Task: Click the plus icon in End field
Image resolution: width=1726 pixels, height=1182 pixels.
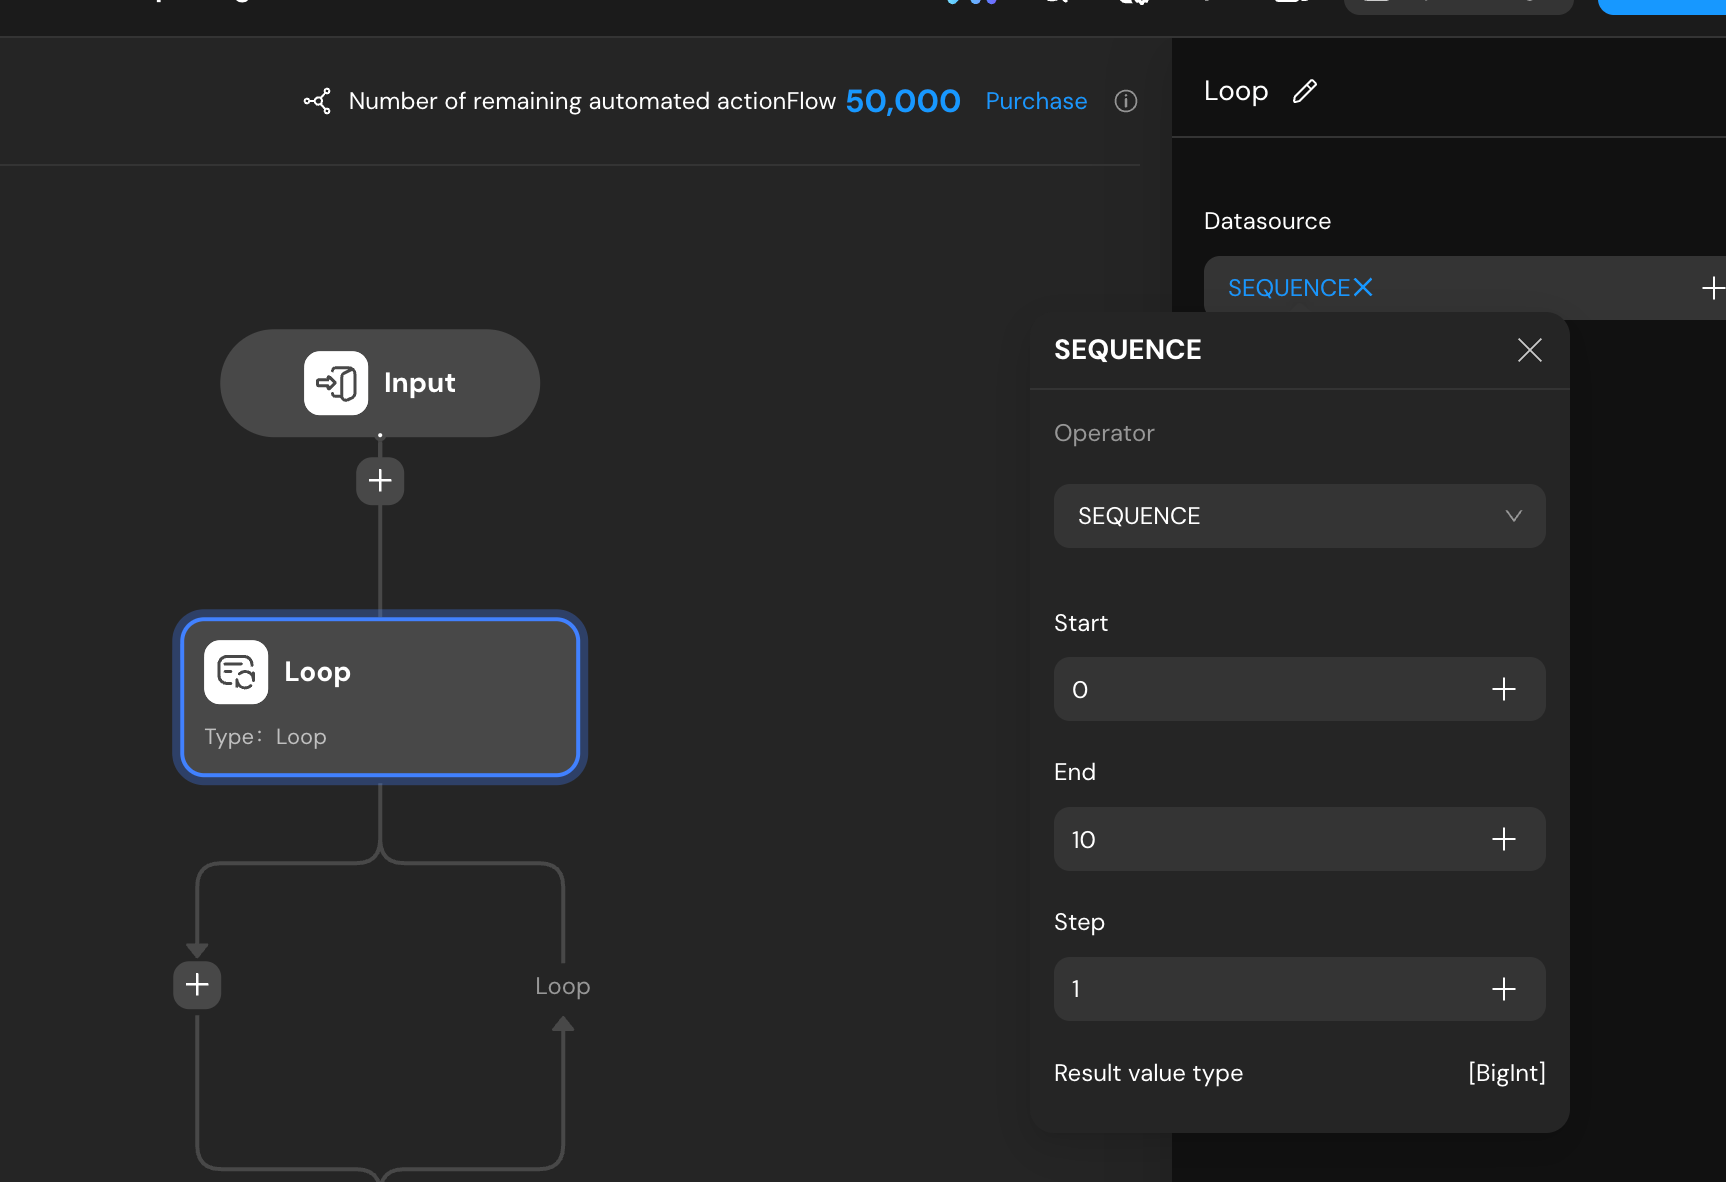Action: [x=1503, y=840]
